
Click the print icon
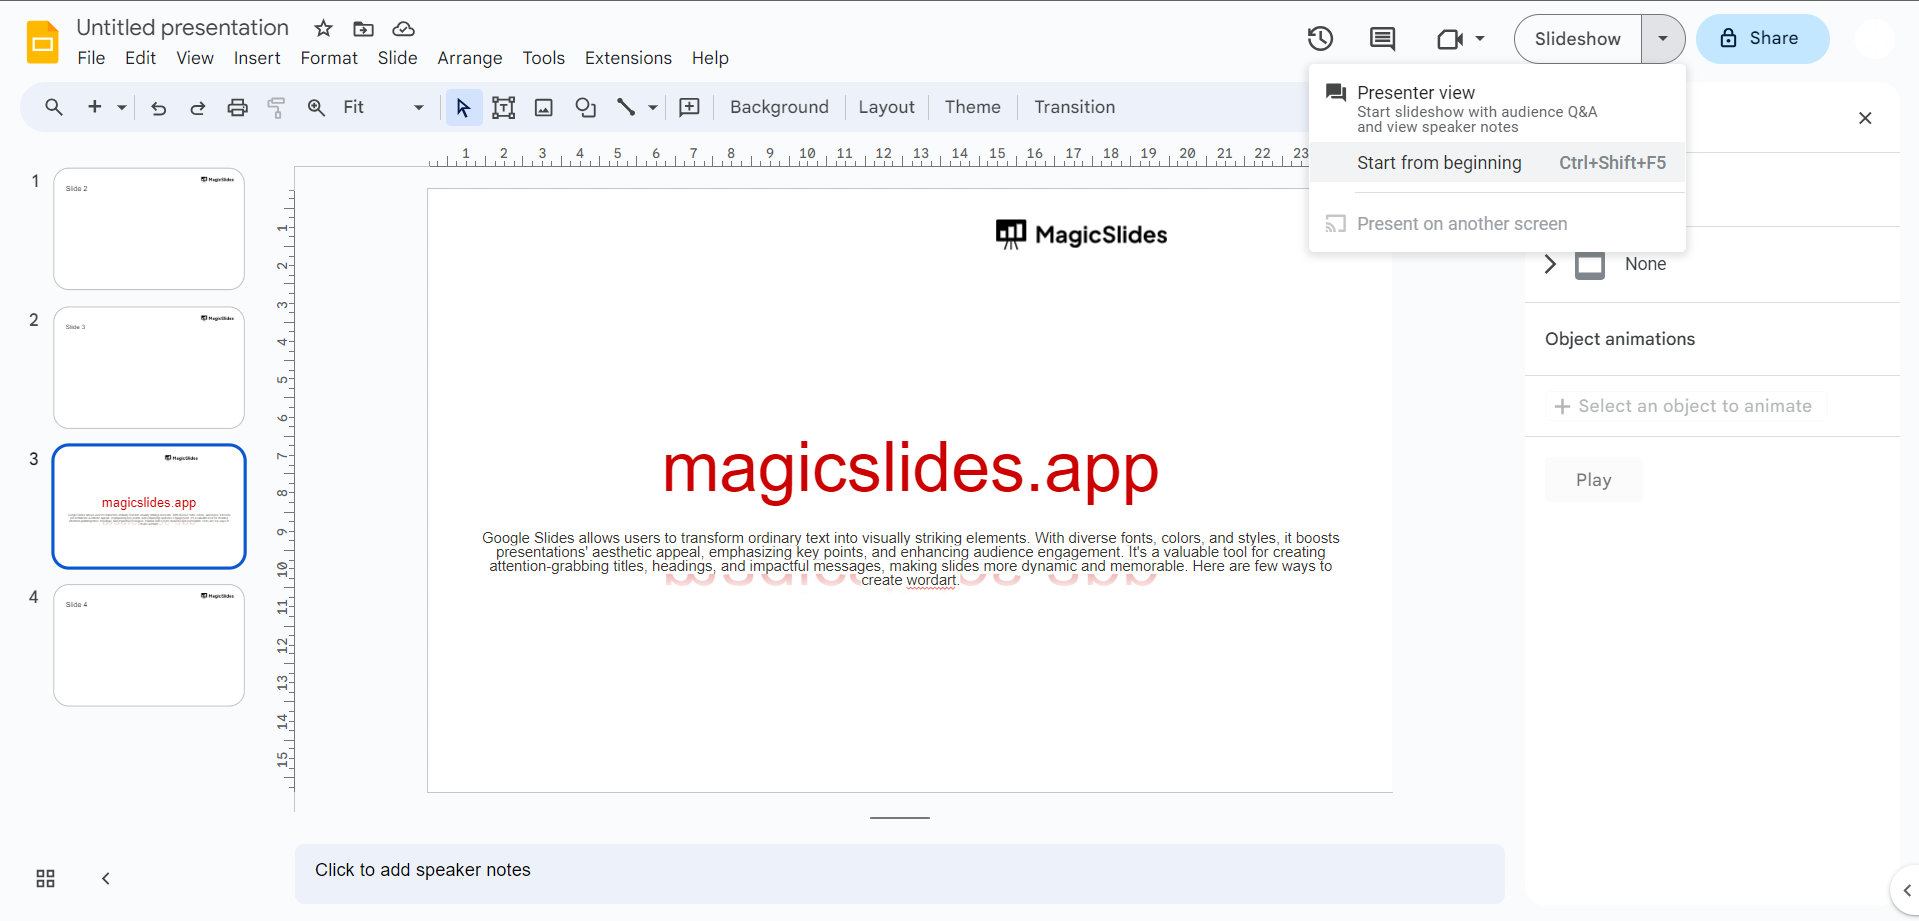237,107
